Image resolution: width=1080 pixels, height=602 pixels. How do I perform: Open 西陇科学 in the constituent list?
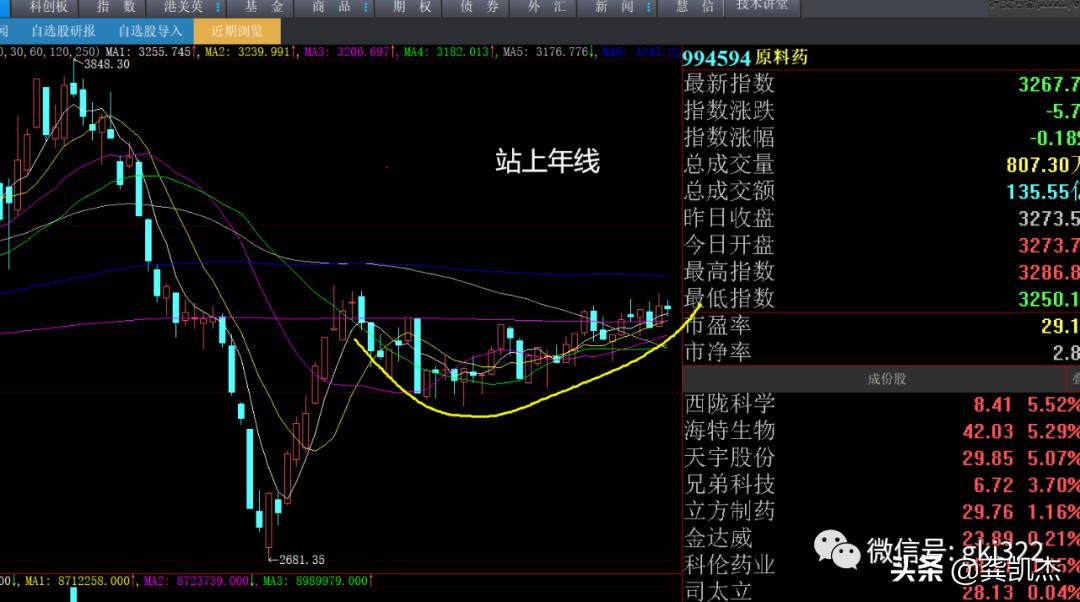[729, 404]
